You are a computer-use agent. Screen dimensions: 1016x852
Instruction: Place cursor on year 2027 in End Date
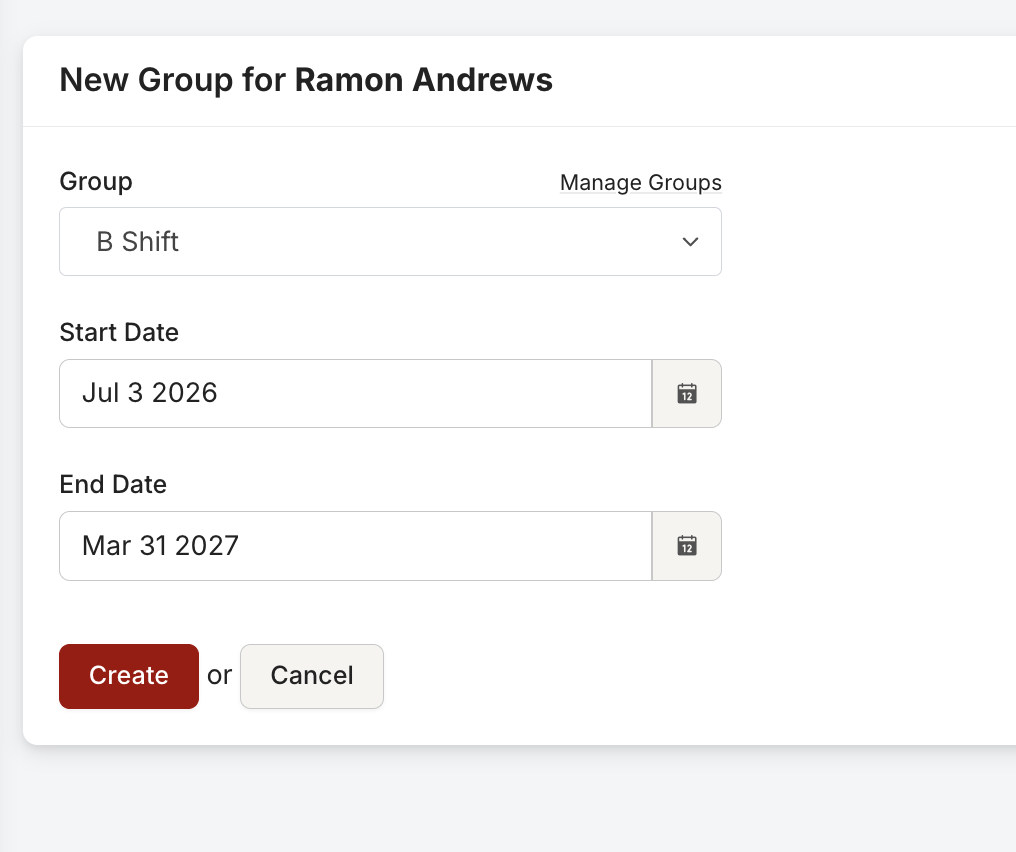tap(207, 546)
